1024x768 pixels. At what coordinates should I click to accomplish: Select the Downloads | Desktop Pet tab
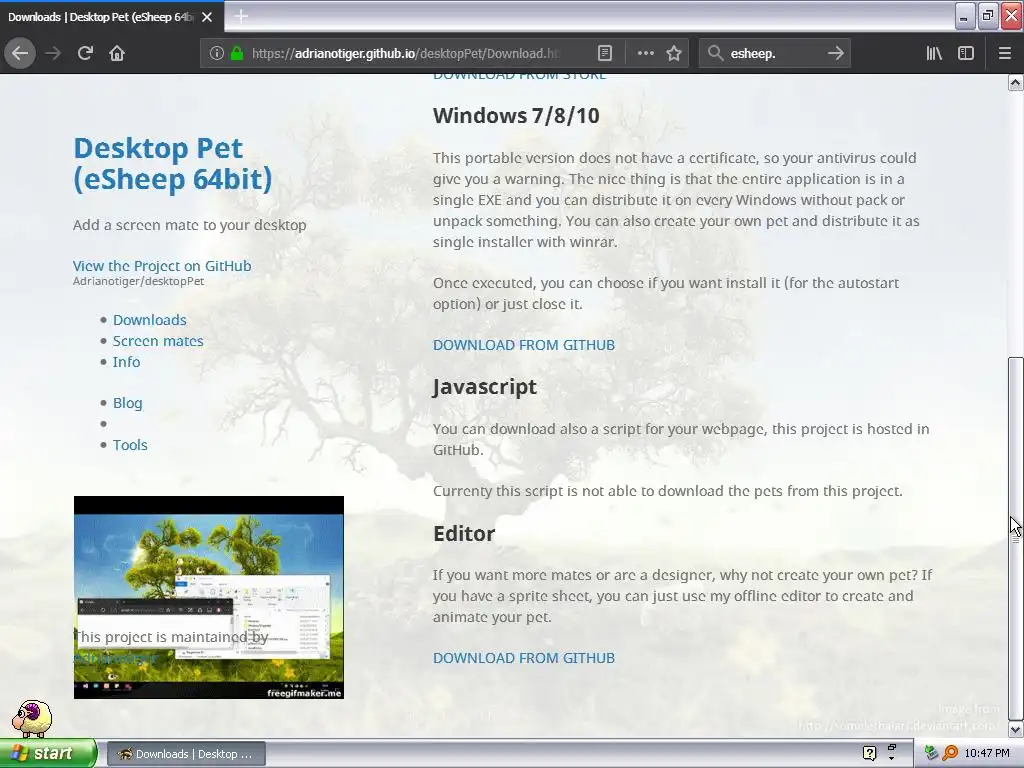point(100,17)
